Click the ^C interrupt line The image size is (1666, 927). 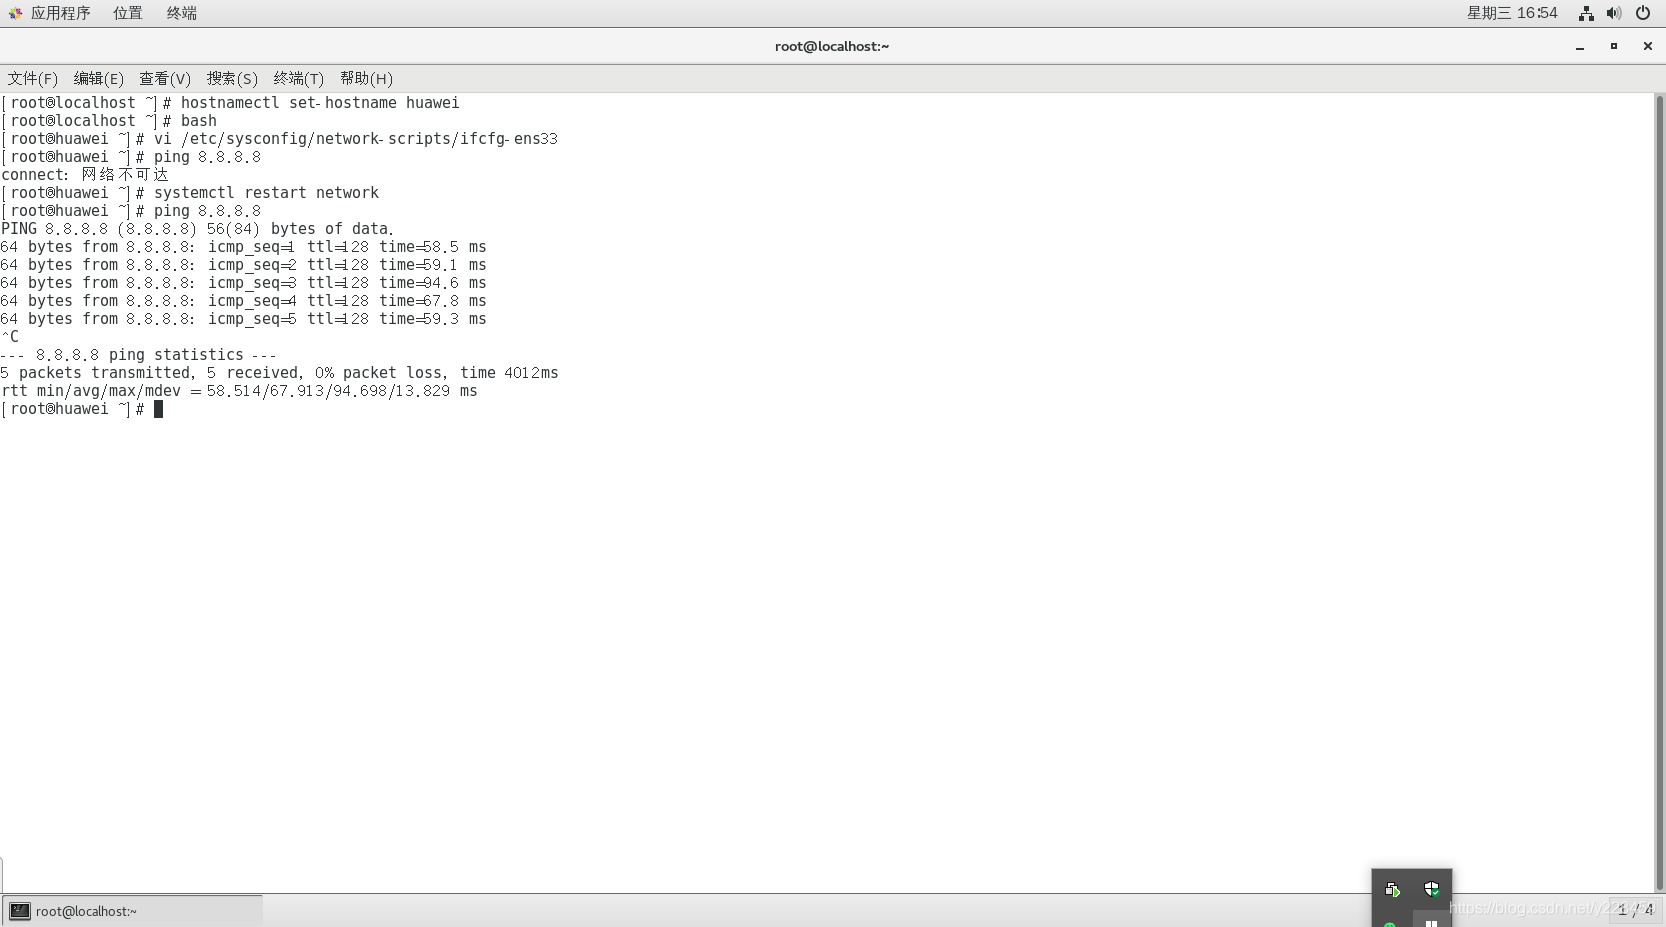10,337
